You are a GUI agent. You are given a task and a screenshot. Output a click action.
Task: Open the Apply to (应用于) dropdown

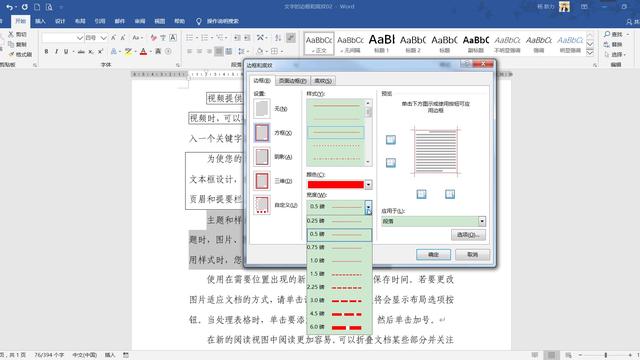[482, 221]
